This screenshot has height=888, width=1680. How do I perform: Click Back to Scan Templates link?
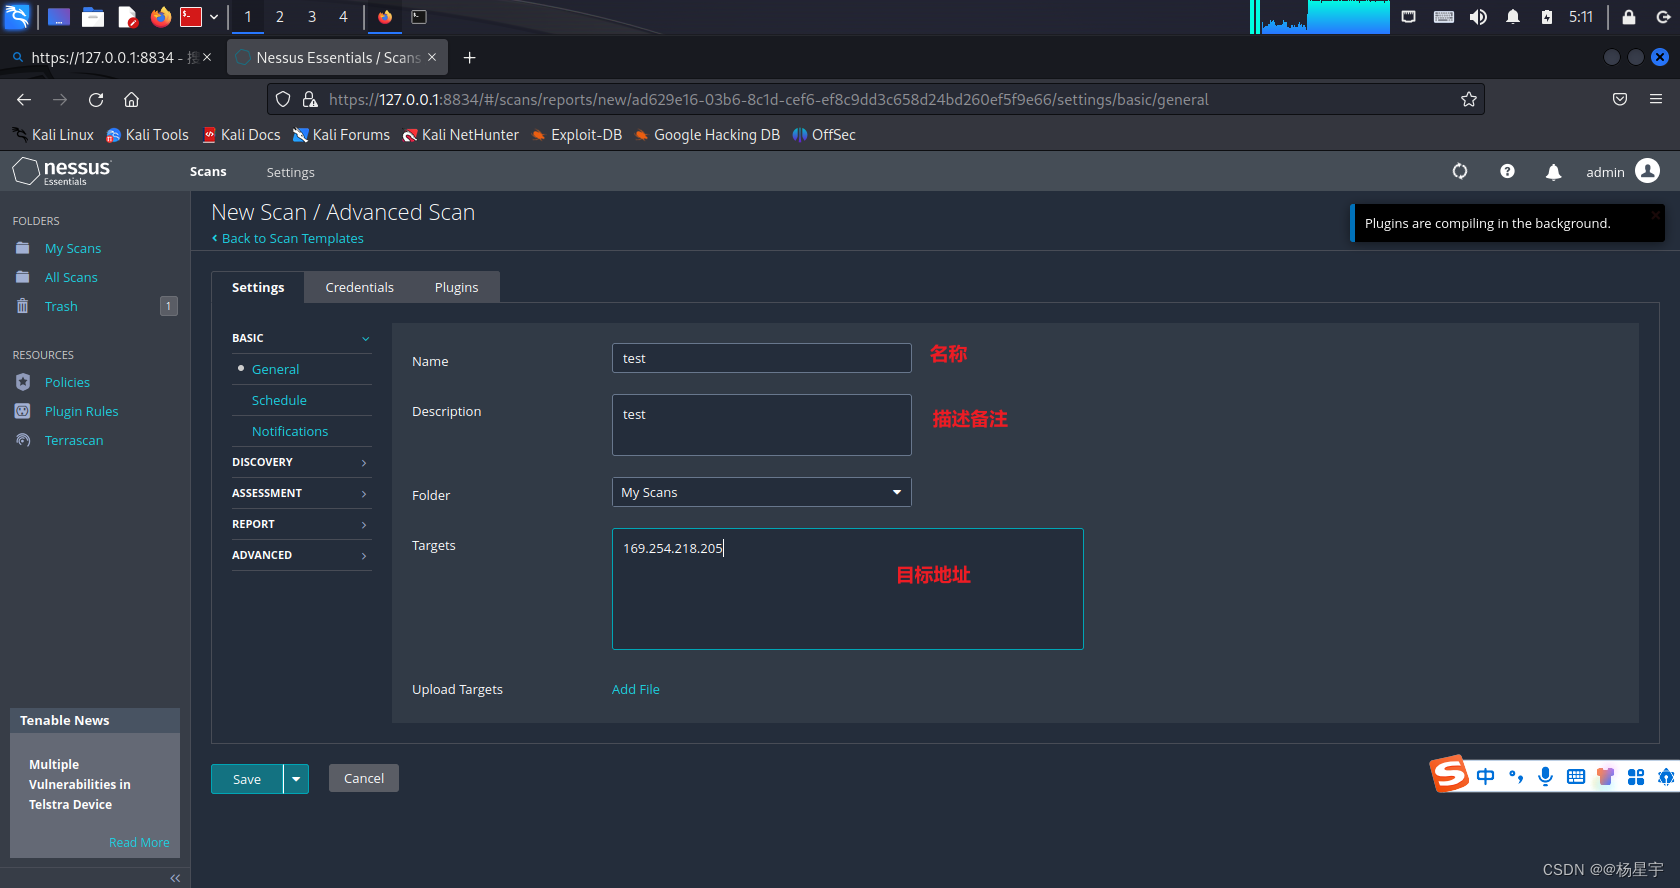pyautogui.click(x=288, y=238)
